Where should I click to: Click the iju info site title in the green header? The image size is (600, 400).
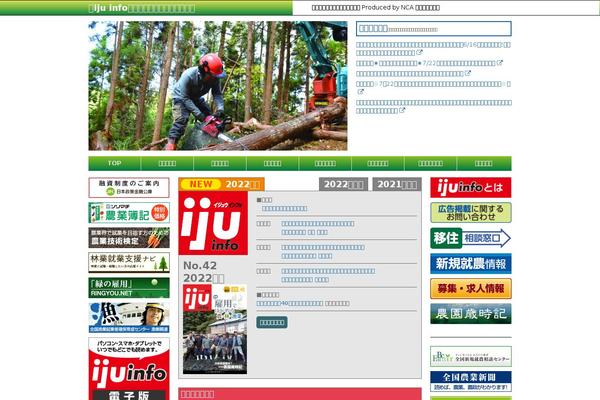click(142, 8)
